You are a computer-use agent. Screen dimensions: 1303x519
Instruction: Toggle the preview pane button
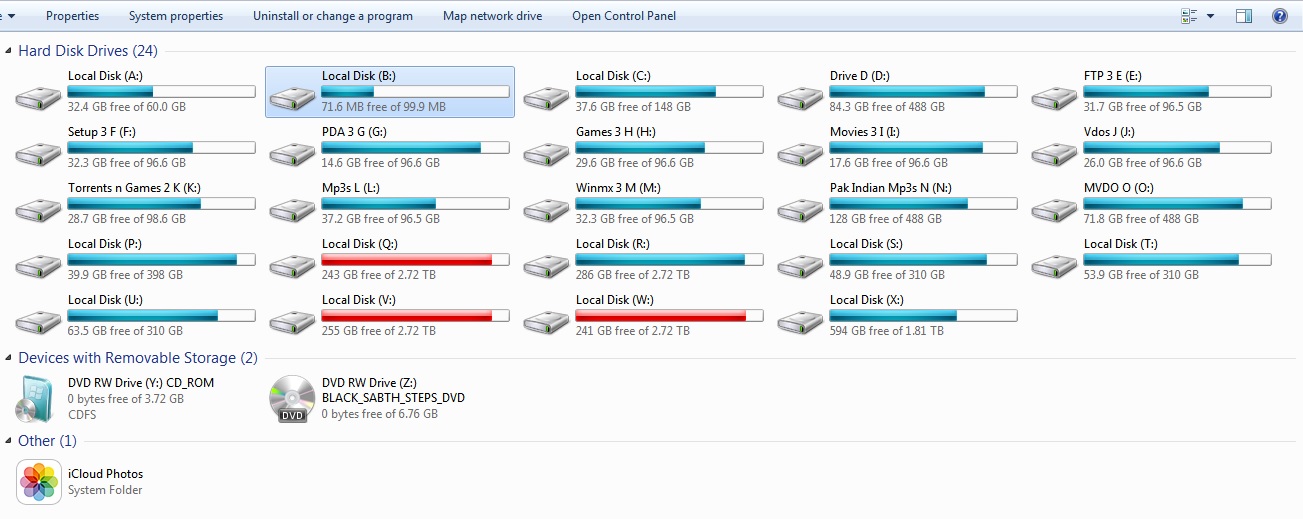1244,16
